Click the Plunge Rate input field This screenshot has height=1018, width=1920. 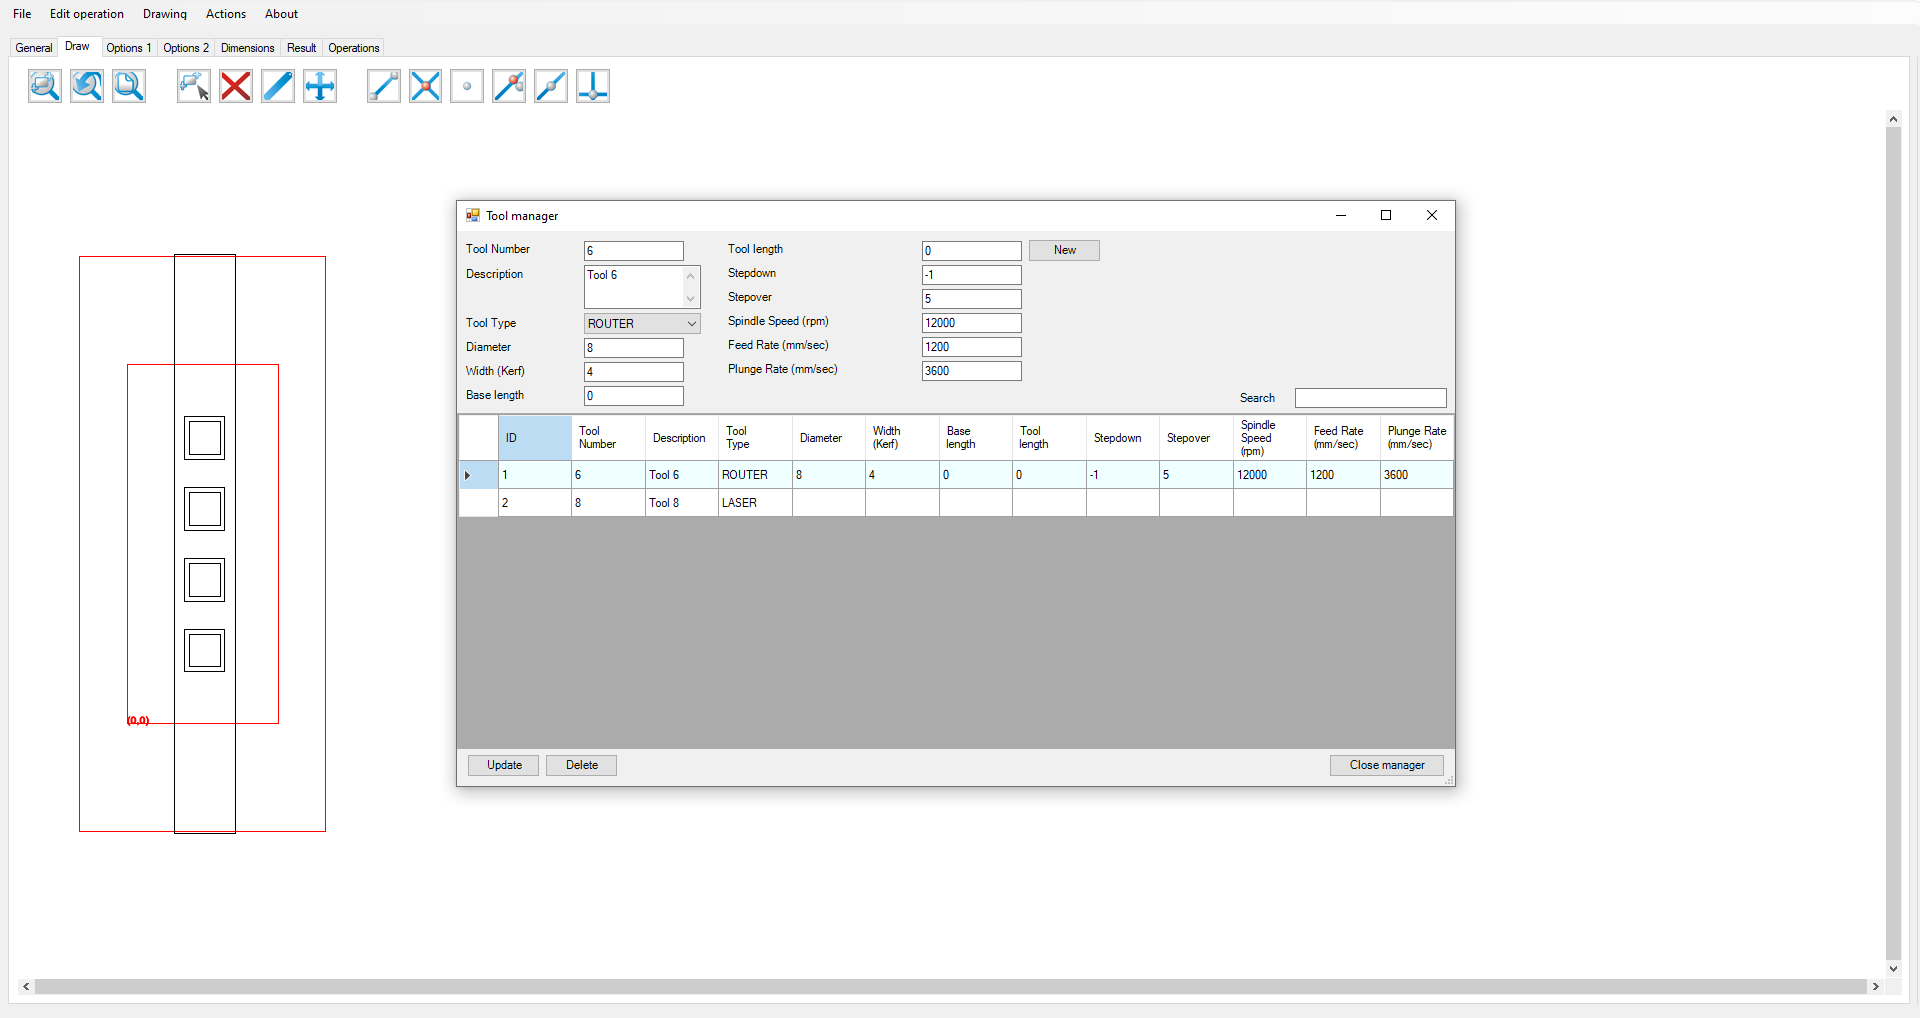click(972, 371)
